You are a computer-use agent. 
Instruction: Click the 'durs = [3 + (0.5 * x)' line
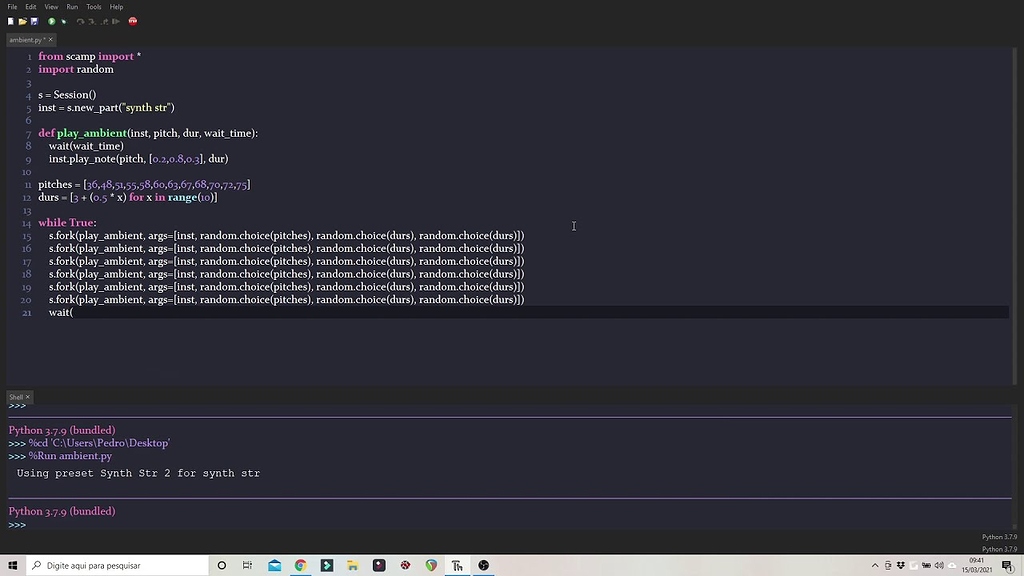tap(127, 197)
